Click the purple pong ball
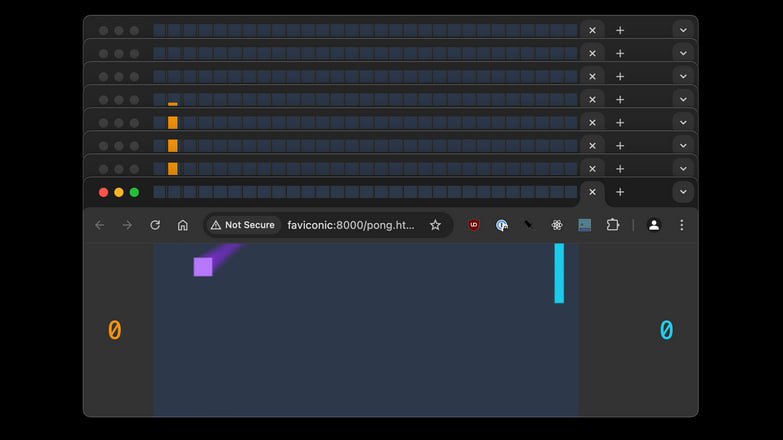783x440 pixels. tap(203, 267)
